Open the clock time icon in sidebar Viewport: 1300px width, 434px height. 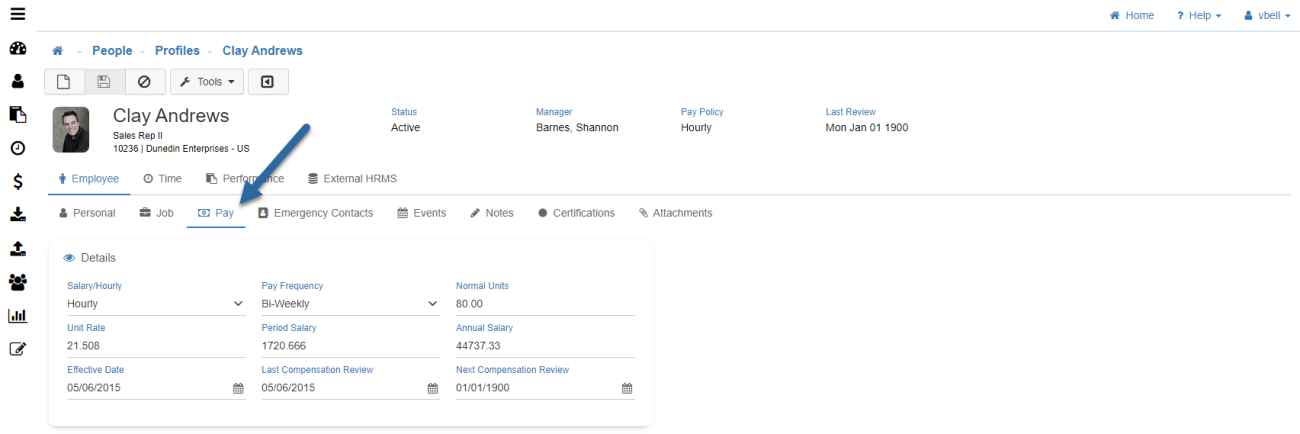tap(17, 148)
